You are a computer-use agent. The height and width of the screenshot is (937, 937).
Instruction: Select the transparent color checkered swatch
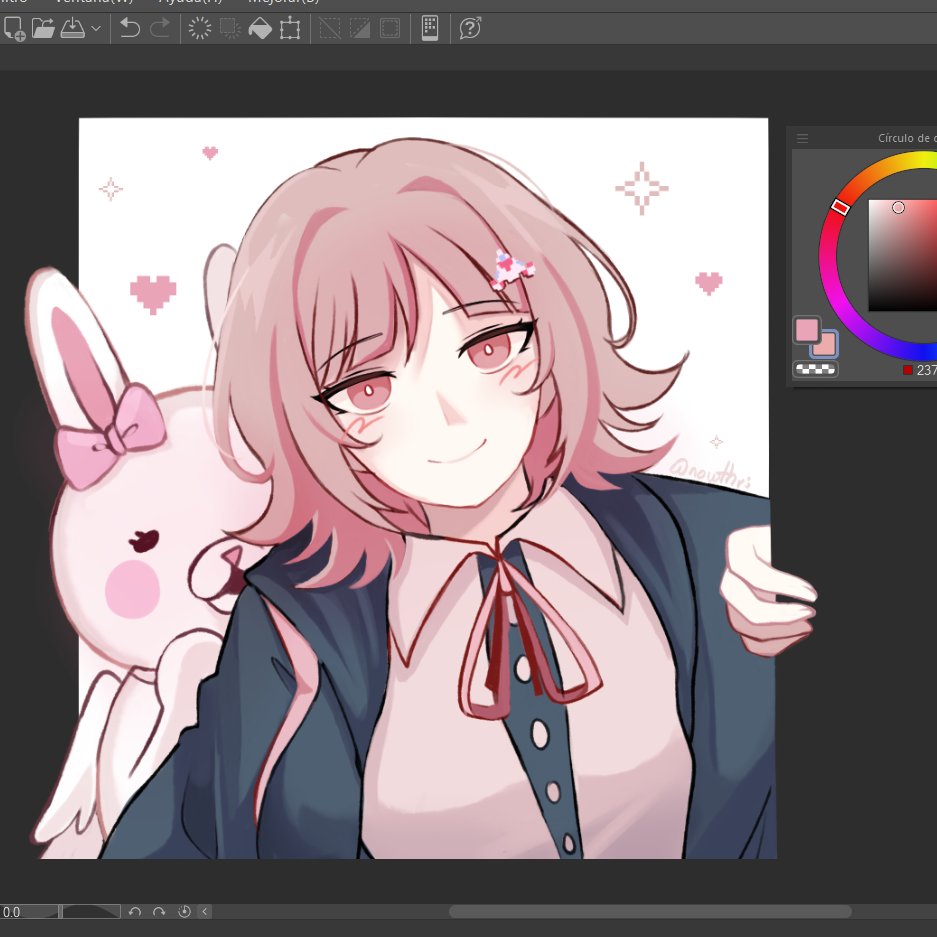816,370
